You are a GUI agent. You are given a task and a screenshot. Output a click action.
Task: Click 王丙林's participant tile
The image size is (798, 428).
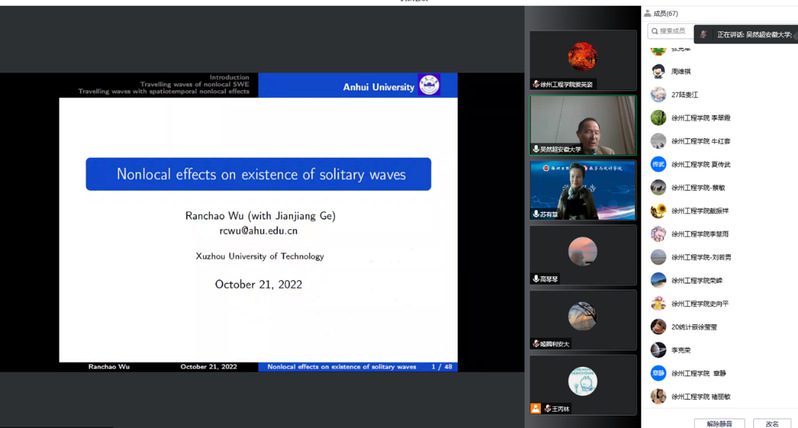(x=582, y=384)
